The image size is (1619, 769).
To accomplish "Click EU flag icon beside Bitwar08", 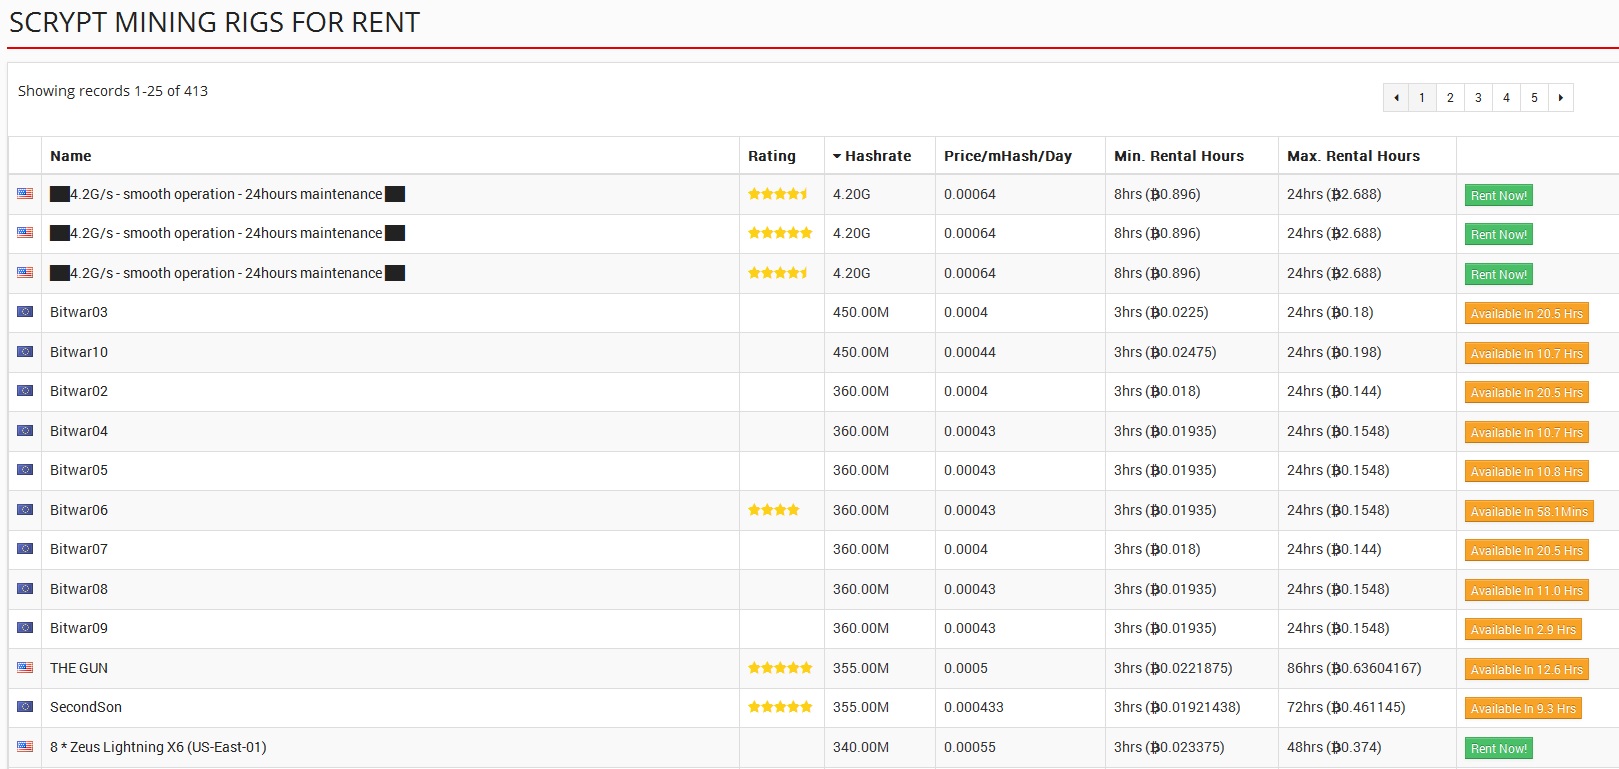I will (25, 589).
